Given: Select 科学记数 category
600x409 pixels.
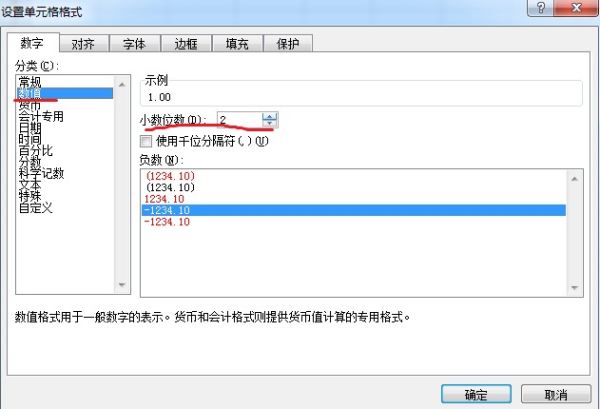Looking at the screenshot, I should coord(41,173).
